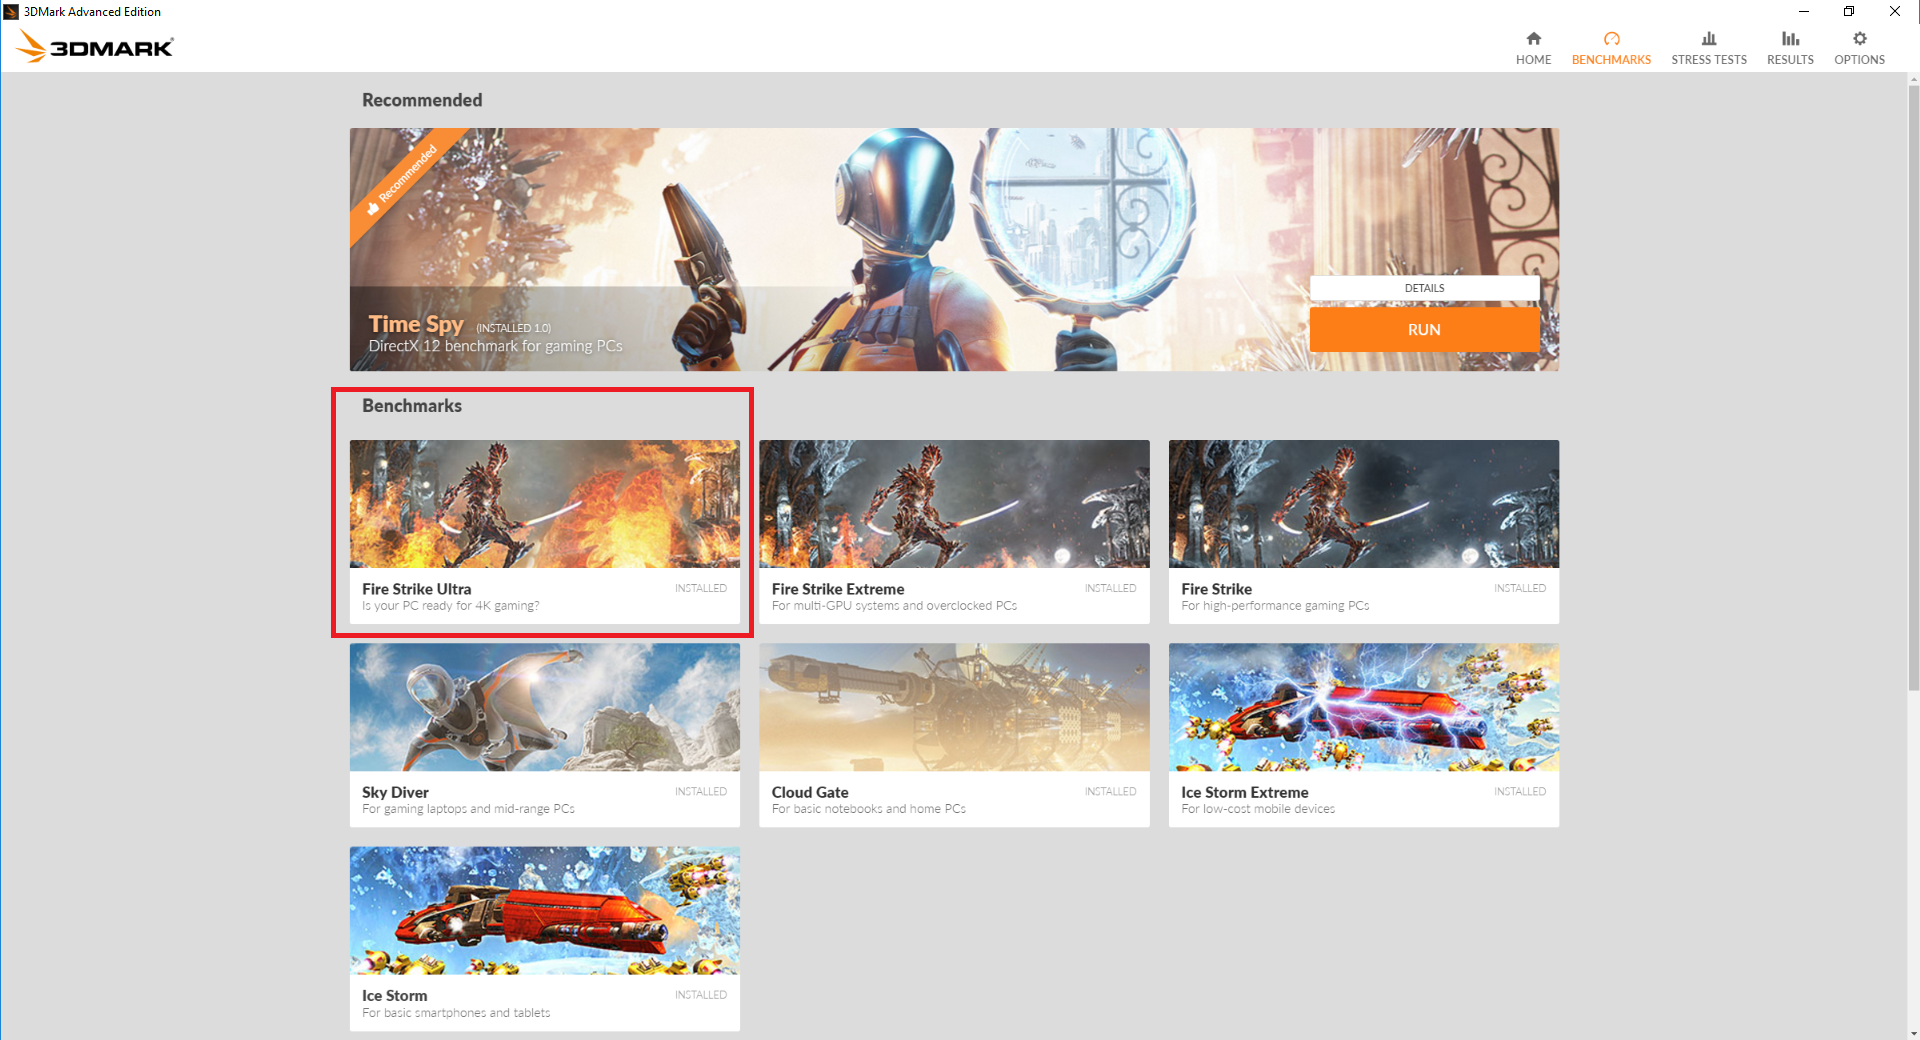
Task: Click the Home icon in navigation
Action: 1533,39
